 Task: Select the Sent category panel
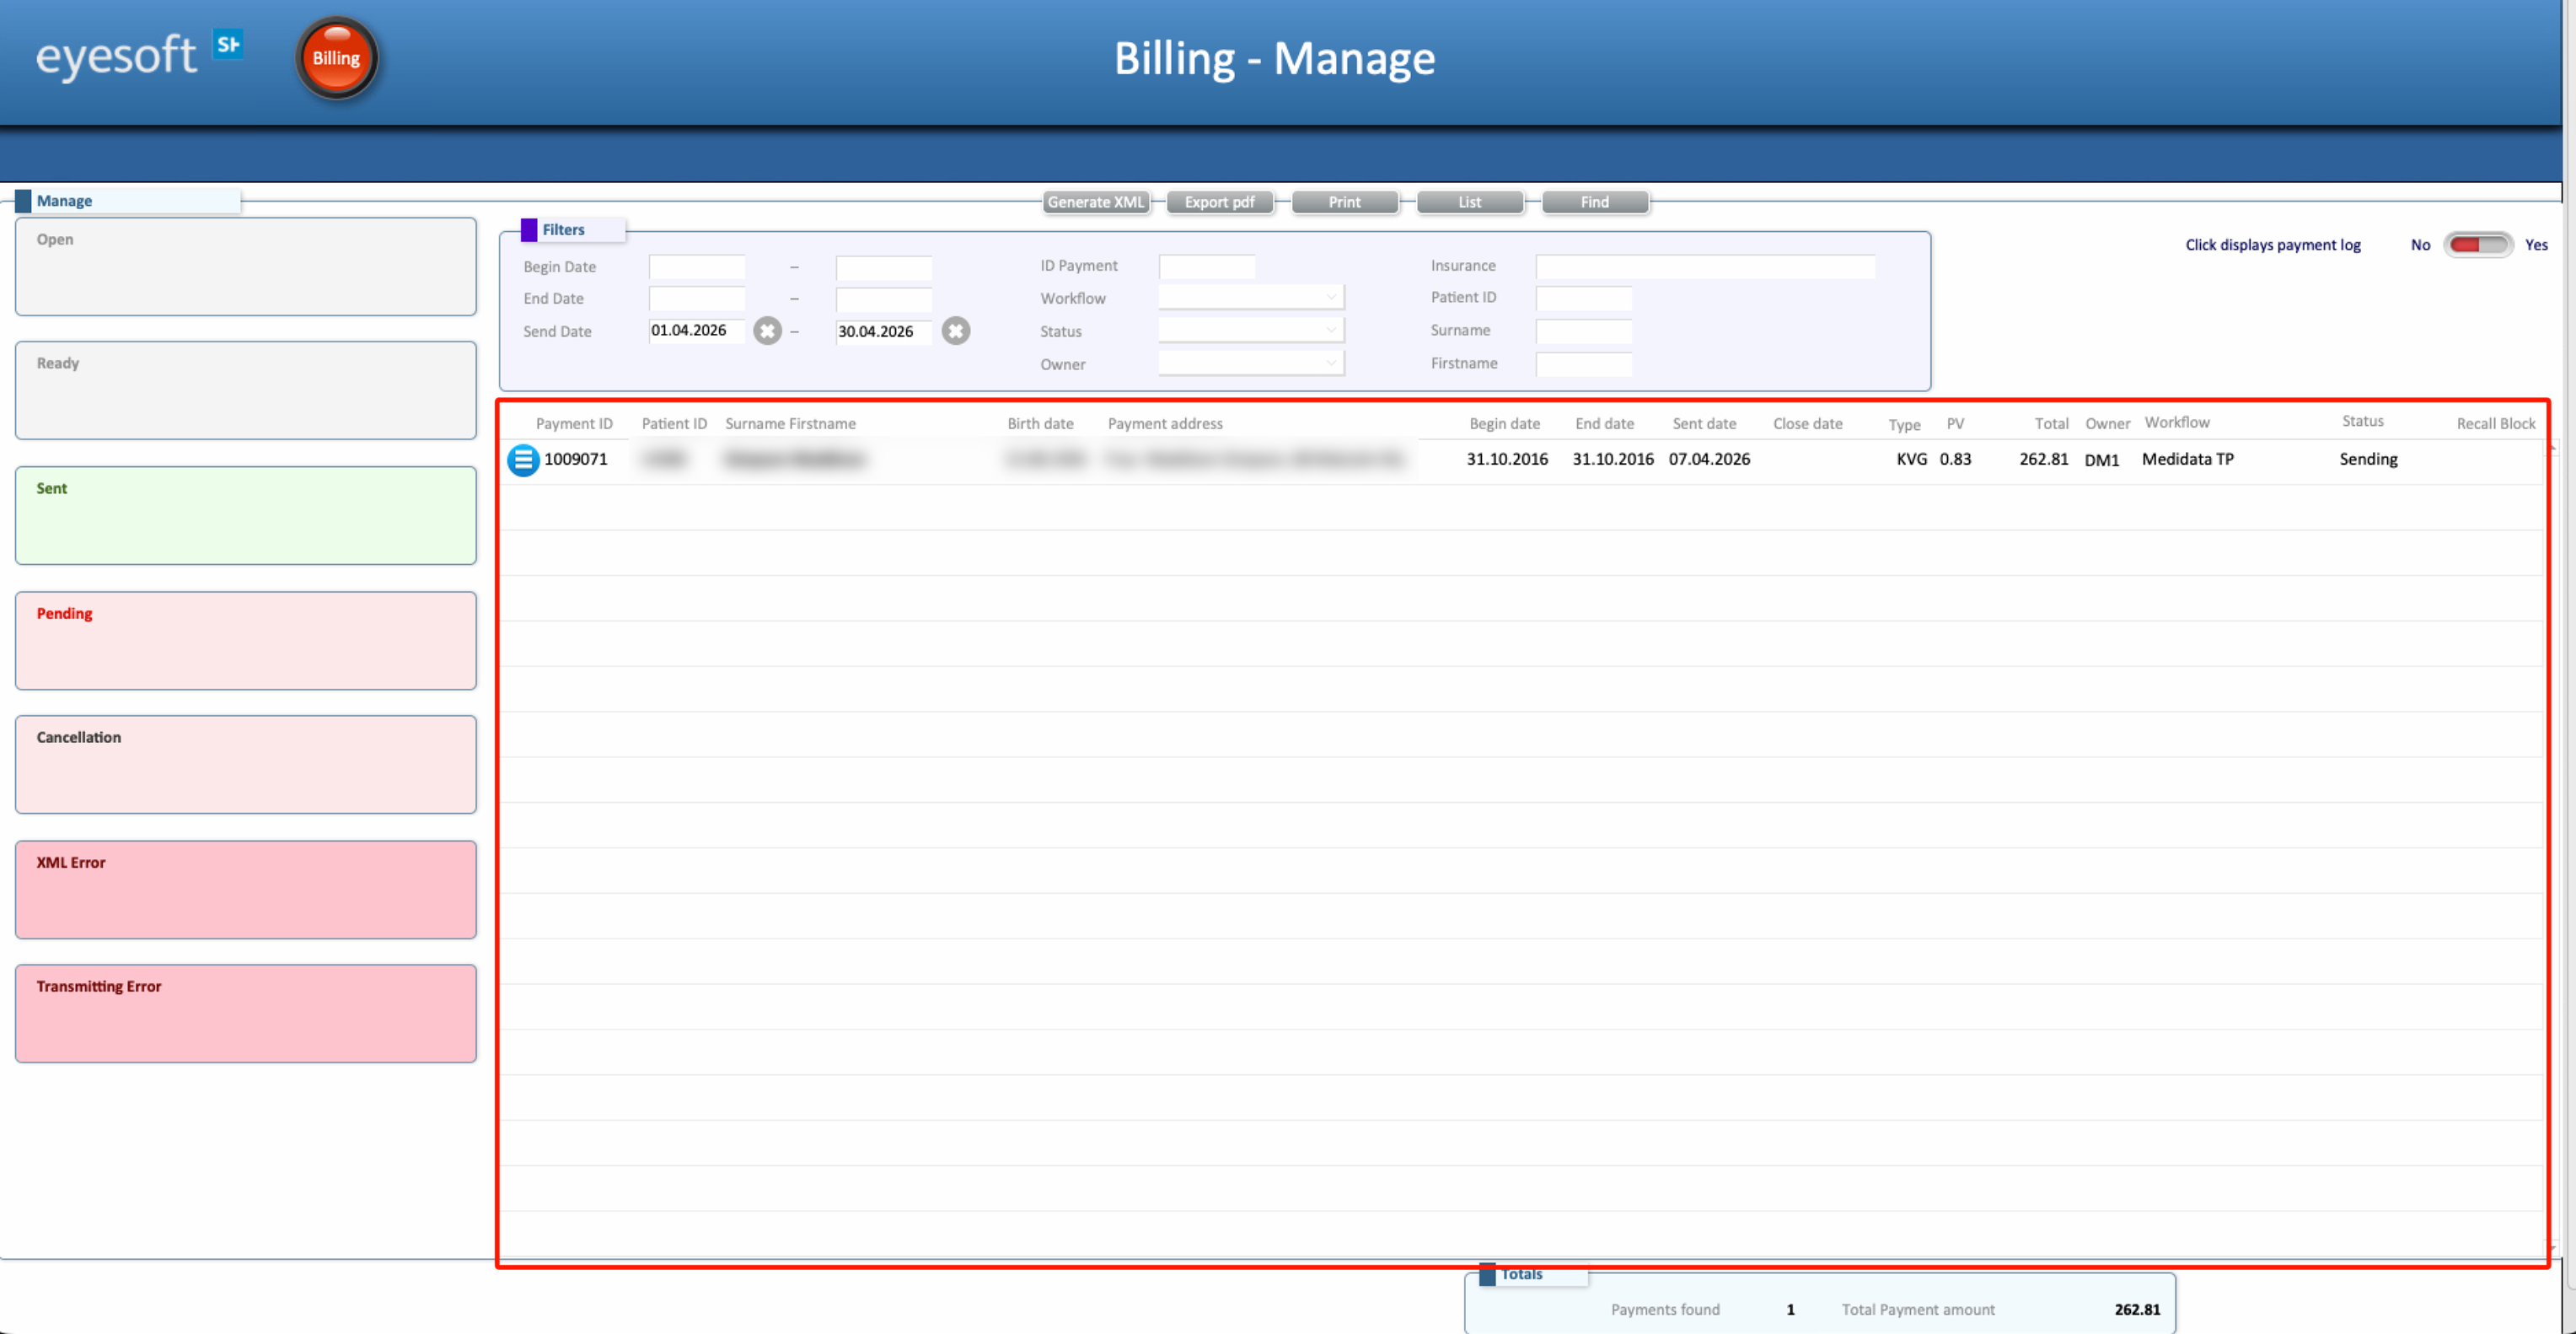coord(246,516)
